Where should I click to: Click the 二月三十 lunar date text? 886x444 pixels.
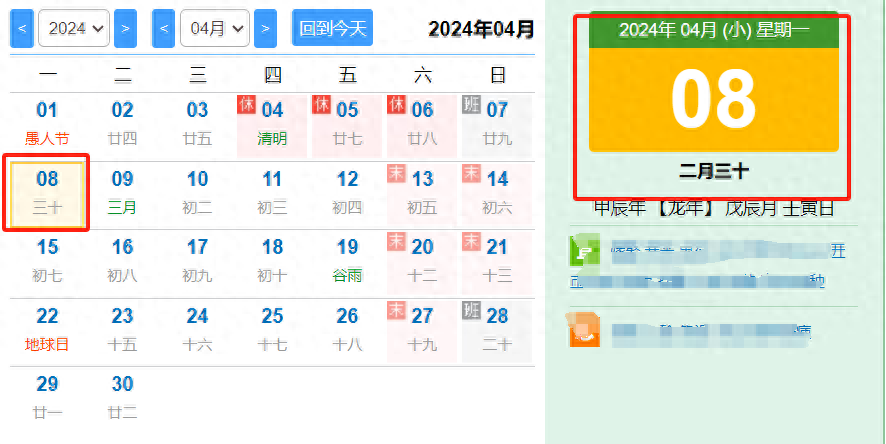(714, 172)
